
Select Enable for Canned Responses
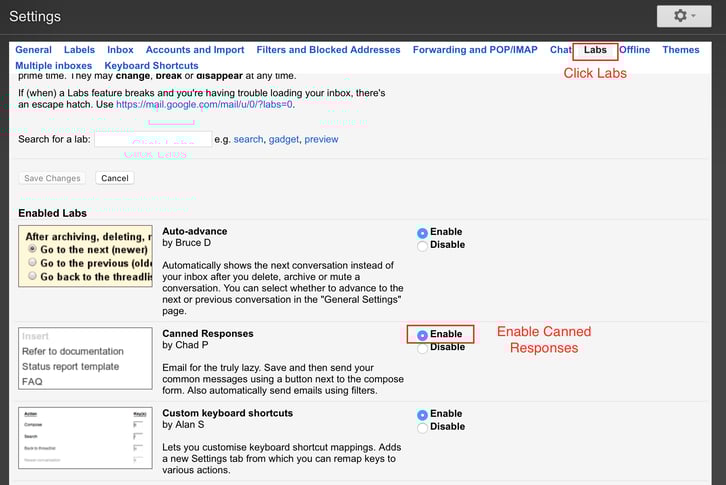coord(422,335)
